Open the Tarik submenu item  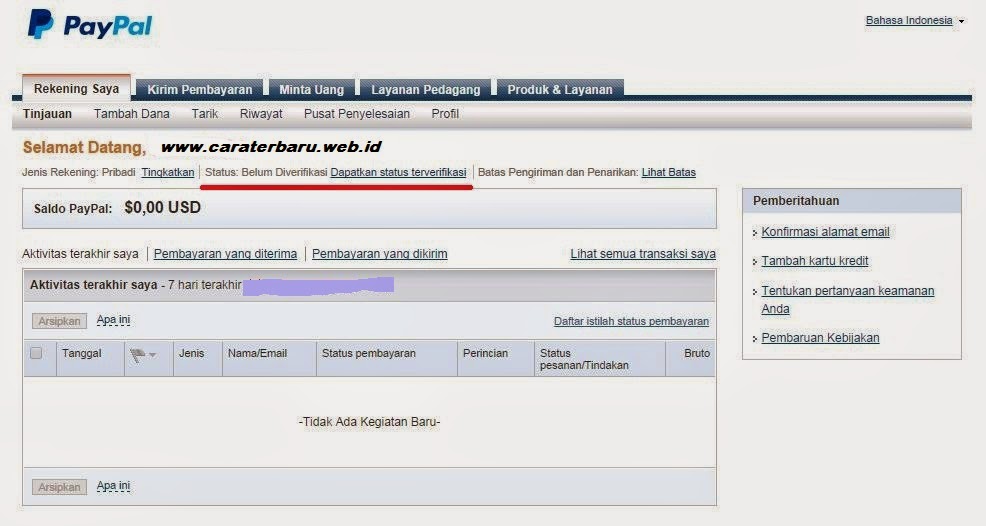204,114
